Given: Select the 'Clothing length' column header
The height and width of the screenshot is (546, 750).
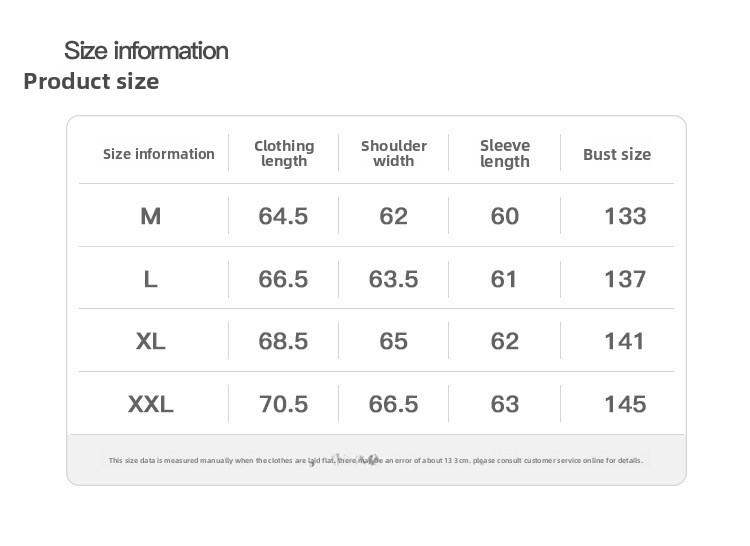Looking at the screenshot, I should (284, 153).
